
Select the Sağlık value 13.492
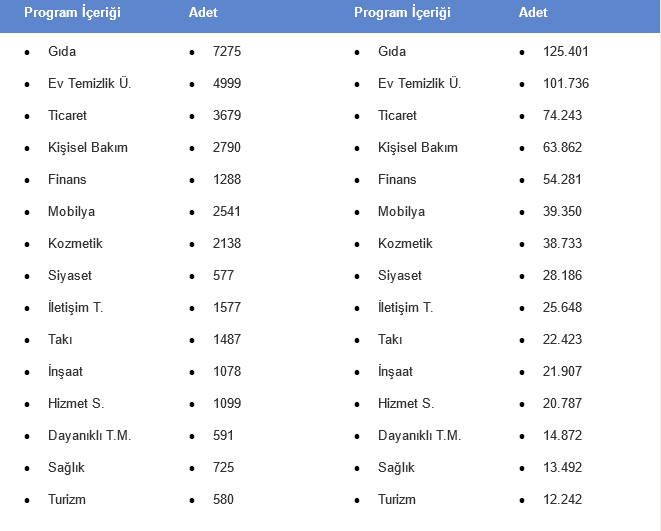563,467
